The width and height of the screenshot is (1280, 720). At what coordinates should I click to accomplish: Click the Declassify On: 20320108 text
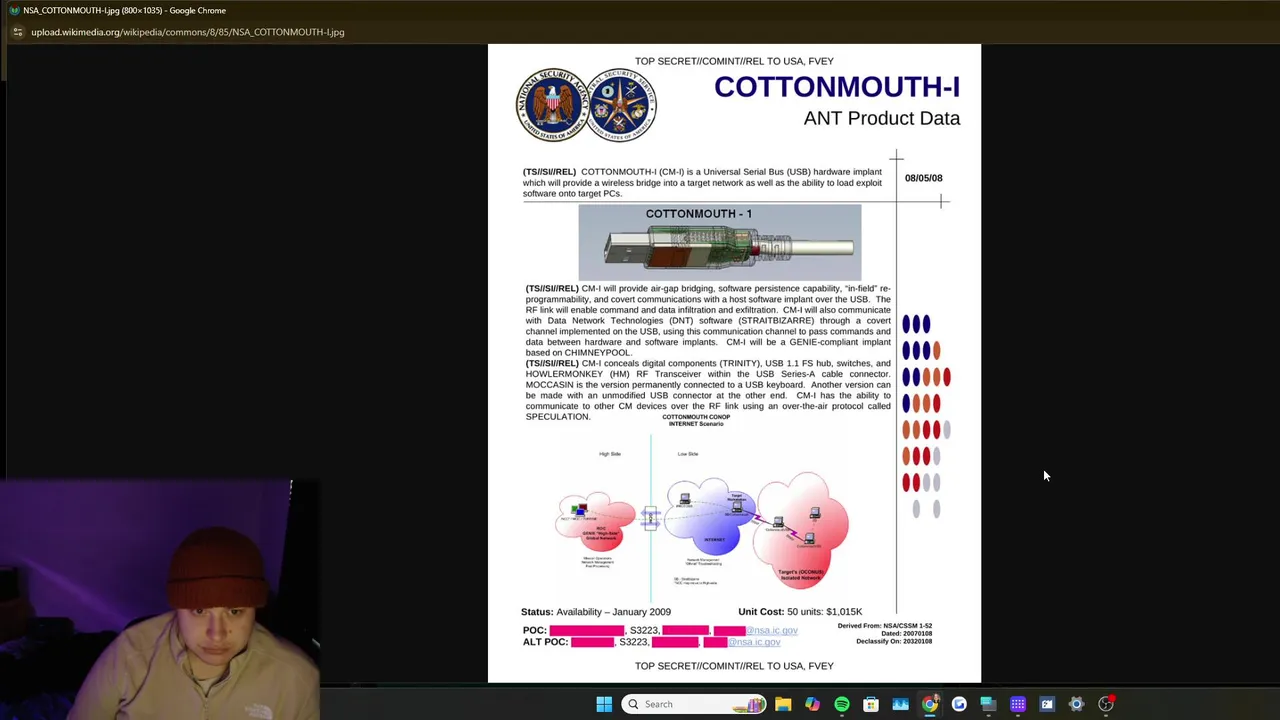tap(894, 641)
